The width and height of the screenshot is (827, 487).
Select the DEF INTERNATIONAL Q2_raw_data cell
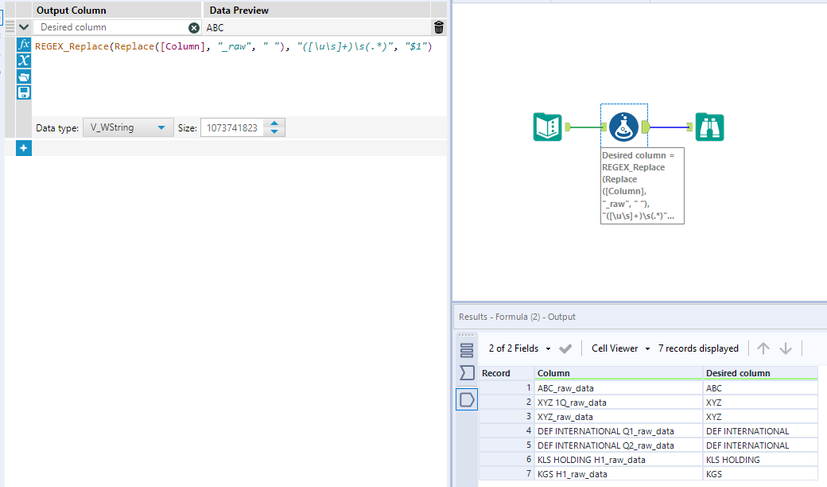(618, 445)
